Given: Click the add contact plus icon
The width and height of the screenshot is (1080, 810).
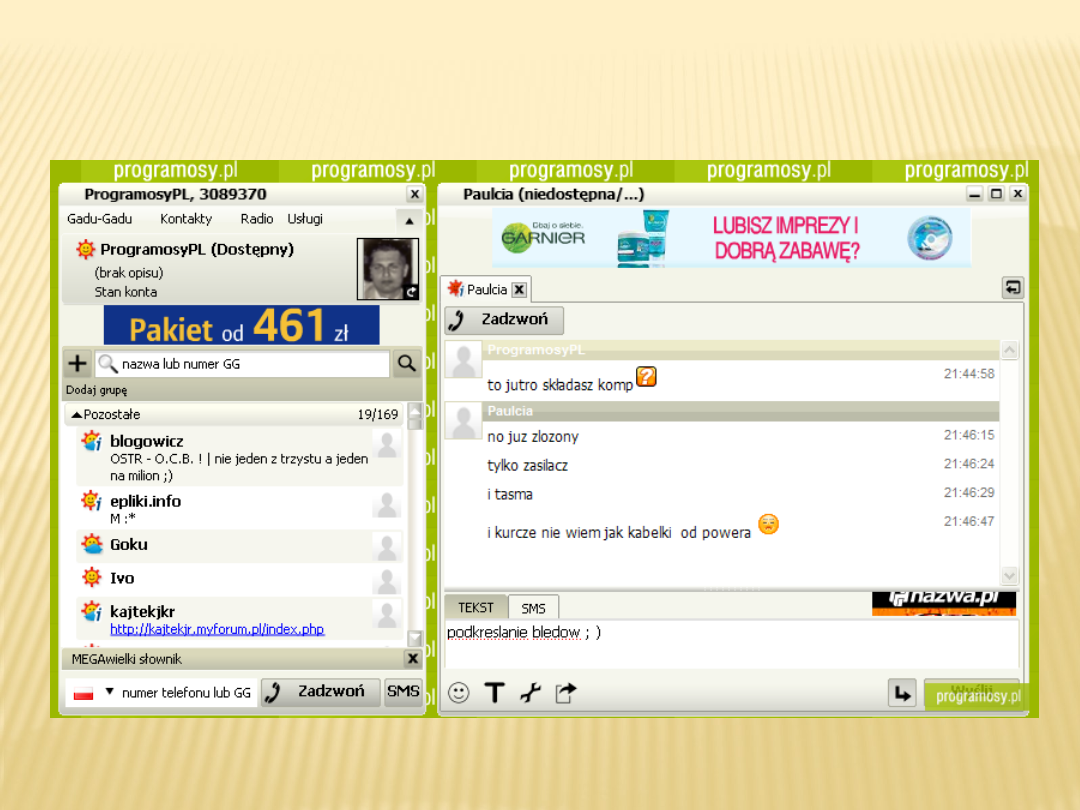Looking at the screenshot, I should pos(78,364).
